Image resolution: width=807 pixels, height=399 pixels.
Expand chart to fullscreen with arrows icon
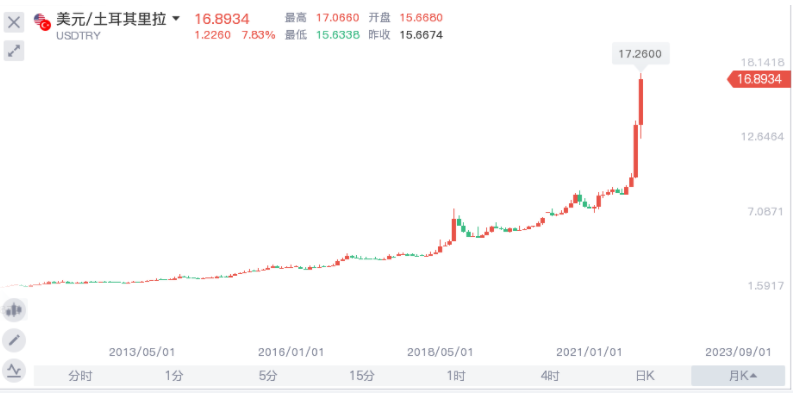coord(14,50)
